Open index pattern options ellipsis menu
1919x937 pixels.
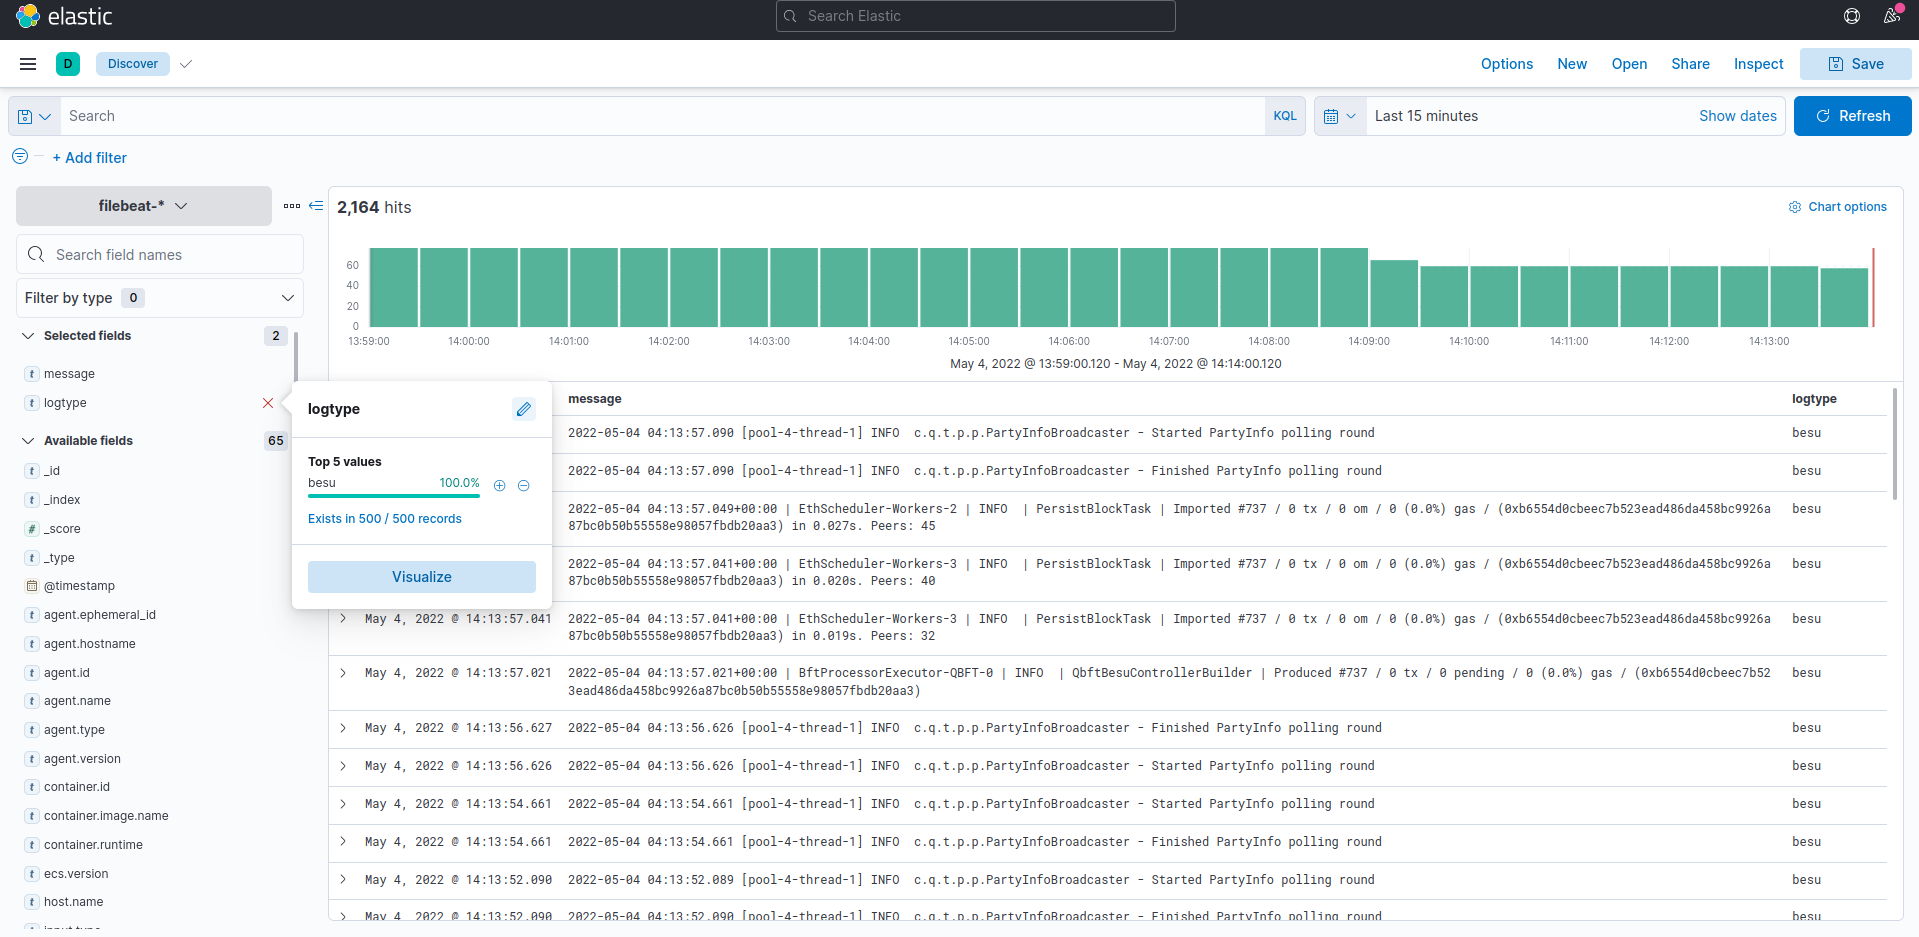click(x=292, y=206)
